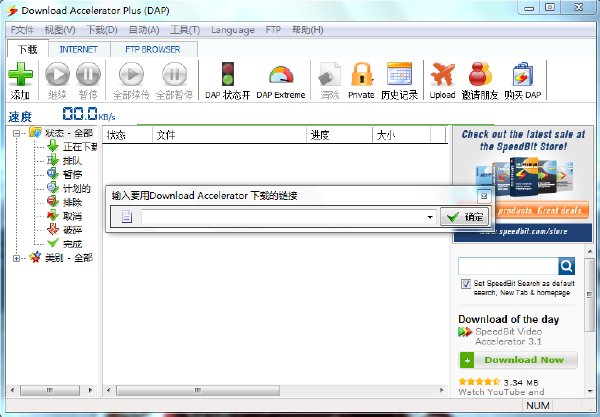
Task: Open the Language menu
Action: pos(233,30)
